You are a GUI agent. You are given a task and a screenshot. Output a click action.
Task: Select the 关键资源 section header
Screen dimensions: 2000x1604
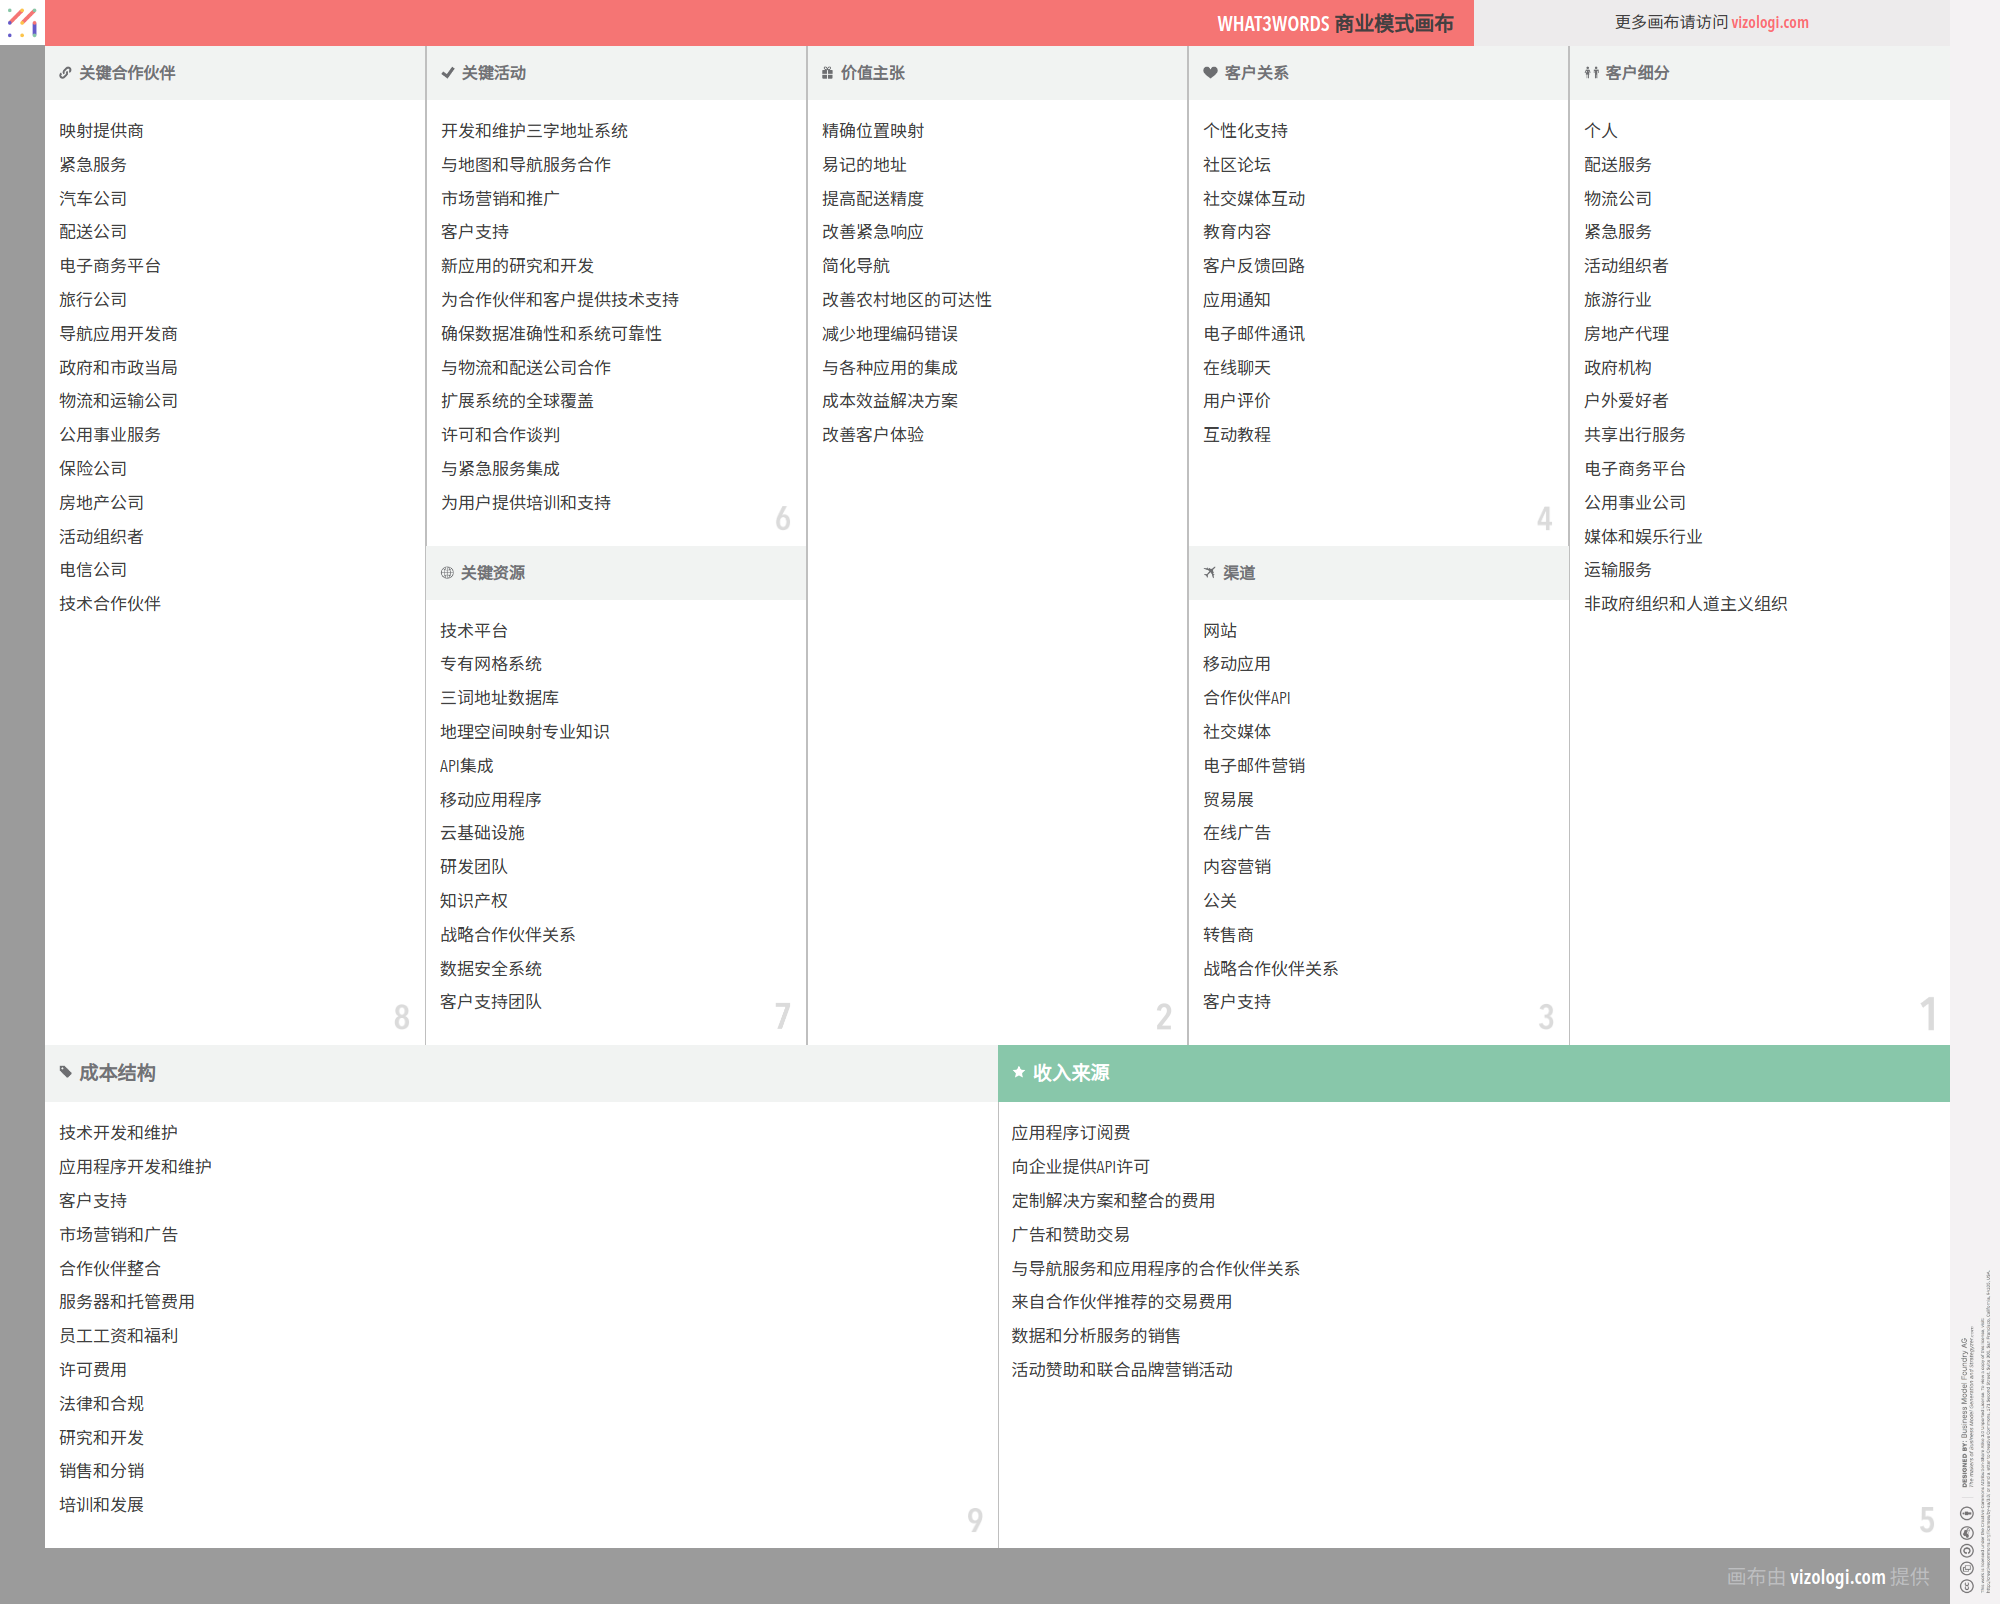tap(492, 573)
